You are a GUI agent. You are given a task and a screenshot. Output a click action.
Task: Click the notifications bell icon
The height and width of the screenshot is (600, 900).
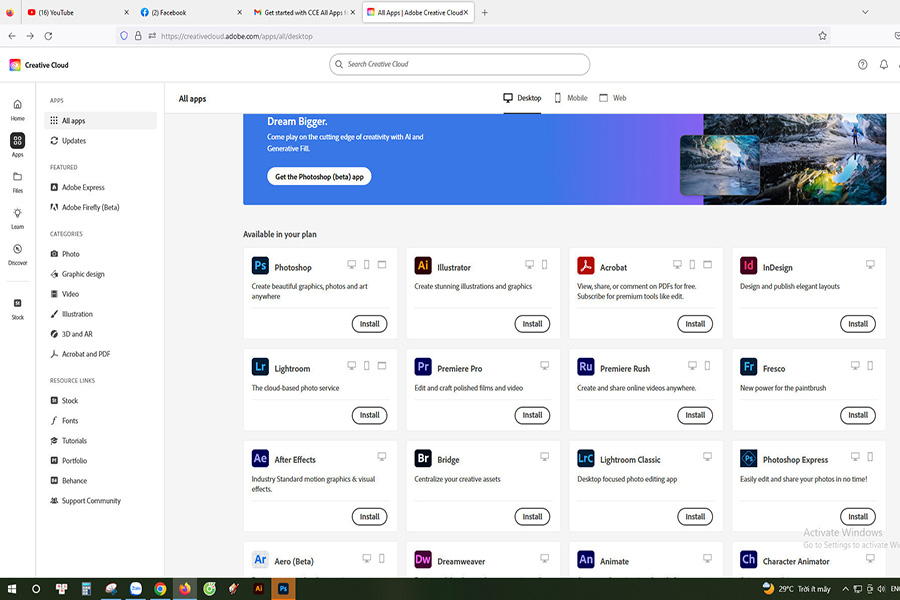884,65
